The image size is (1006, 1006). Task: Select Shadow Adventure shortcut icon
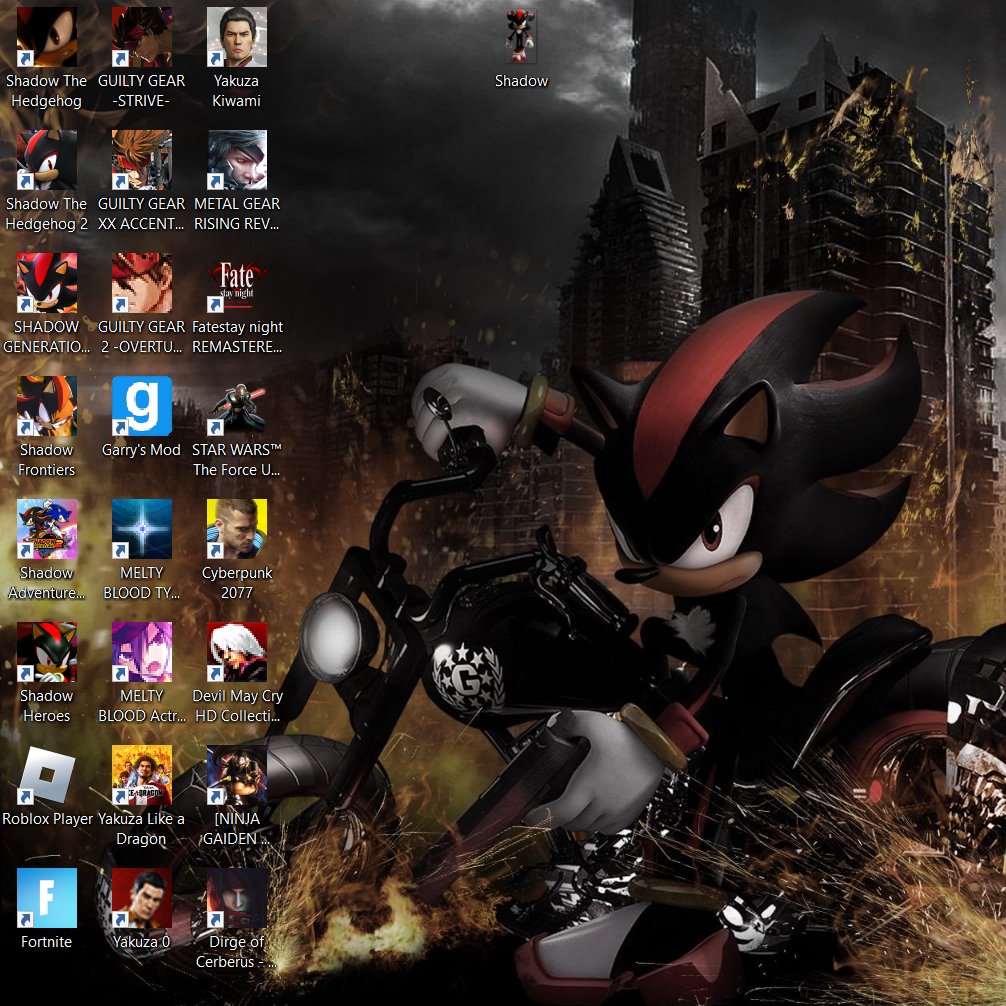(x=46, y=529)
